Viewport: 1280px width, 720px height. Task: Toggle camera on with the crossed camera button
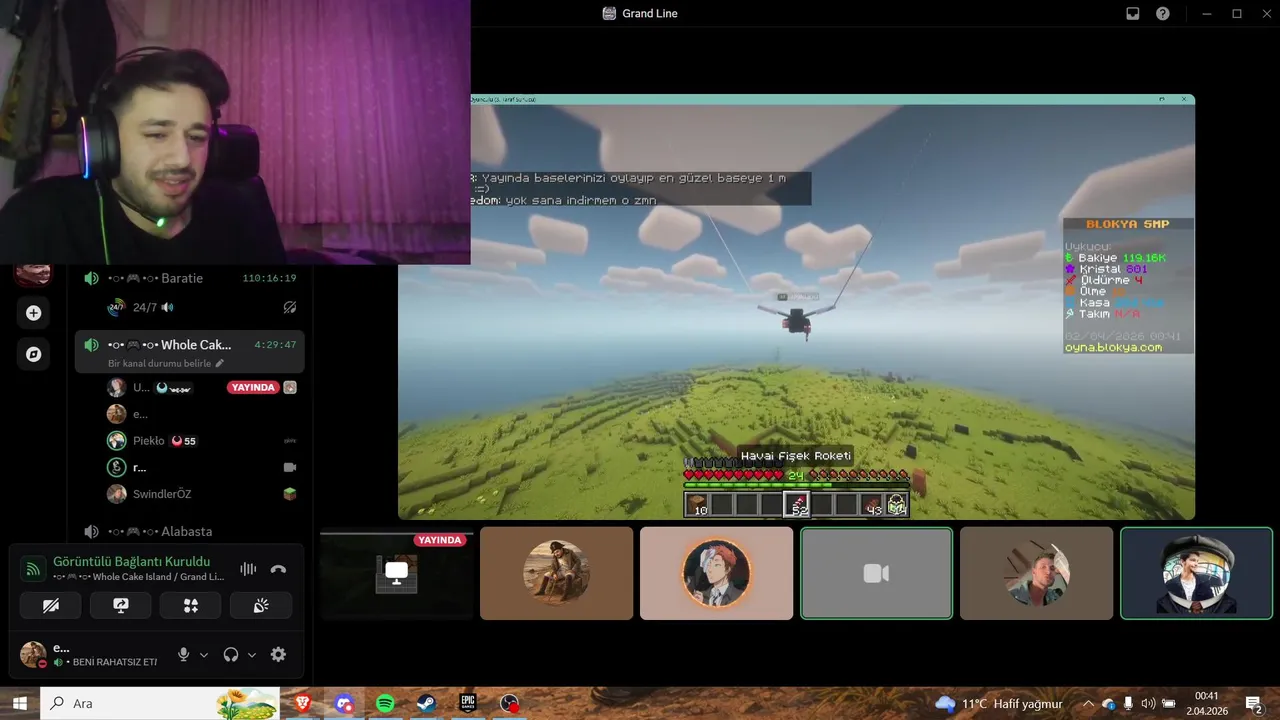click(51, 605)
